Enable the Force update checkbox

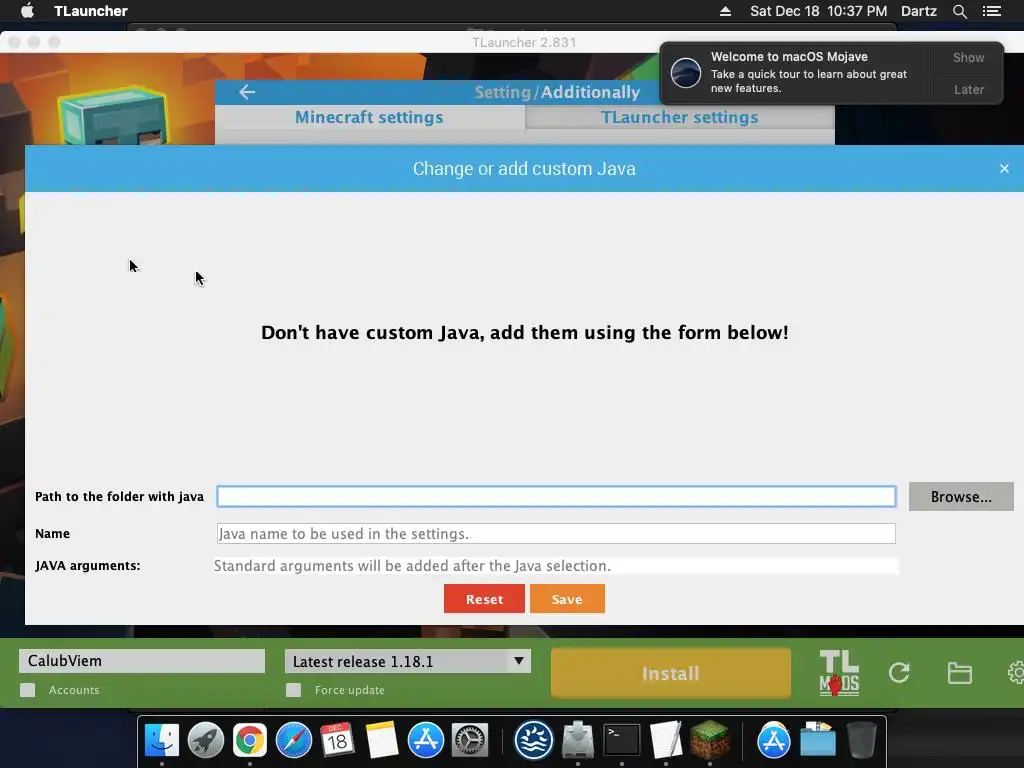(293, 690)
